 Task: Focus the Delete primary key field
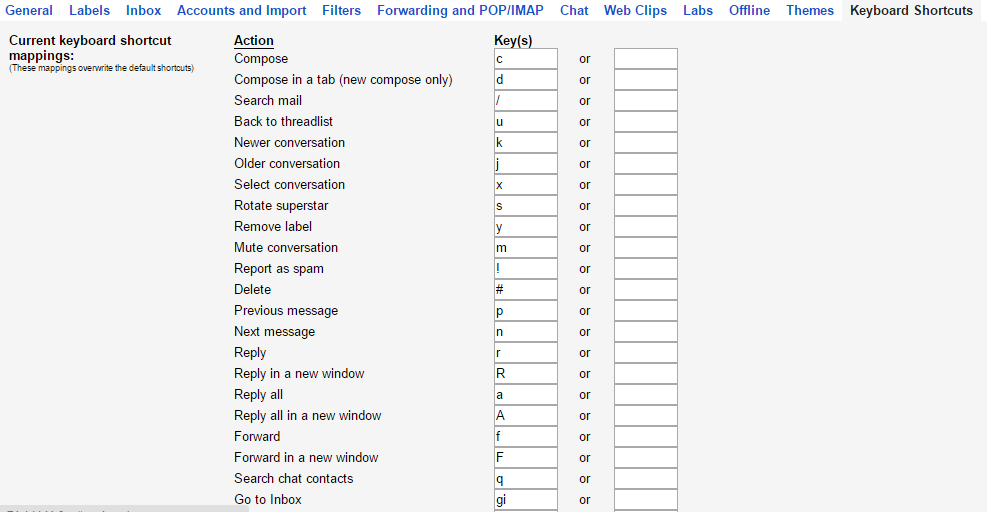(x=525, y=290)
